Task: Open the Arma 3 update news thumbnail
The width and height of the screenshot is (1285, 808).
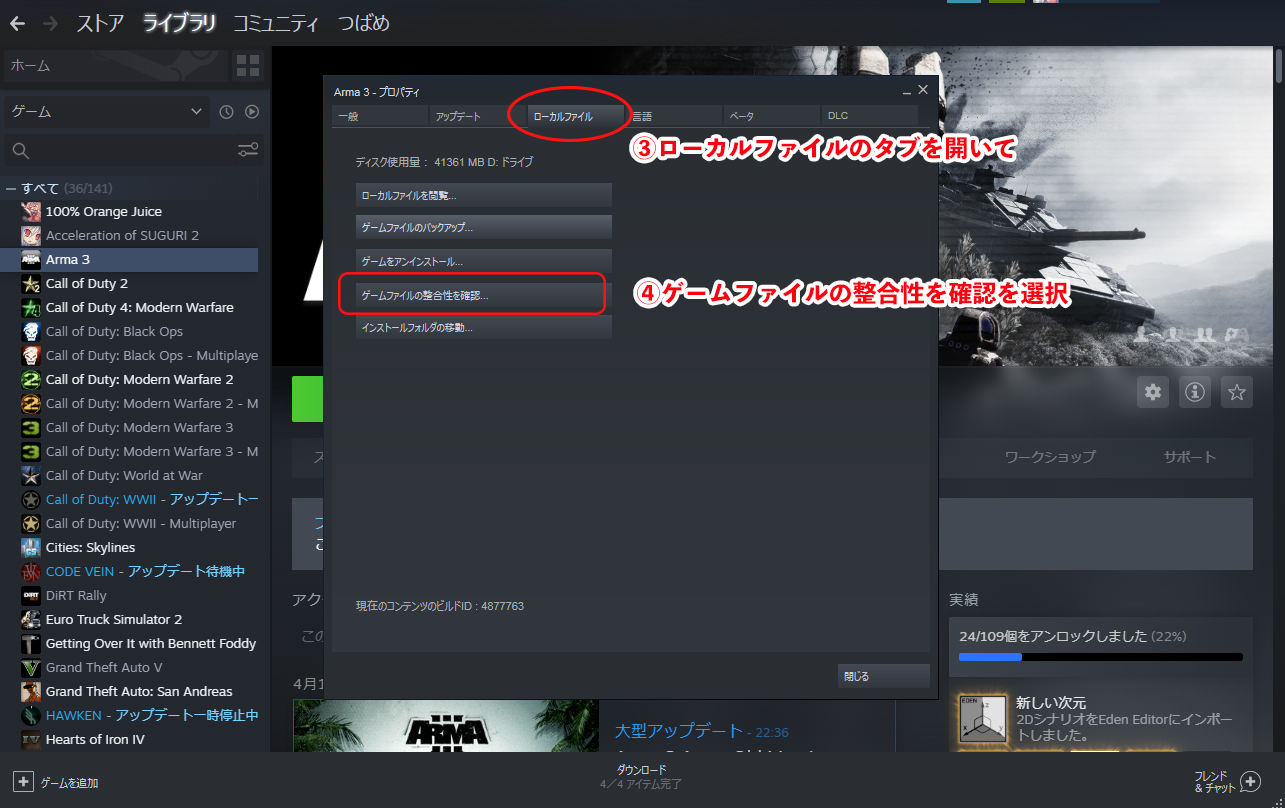Action: [x=445, y=727]
